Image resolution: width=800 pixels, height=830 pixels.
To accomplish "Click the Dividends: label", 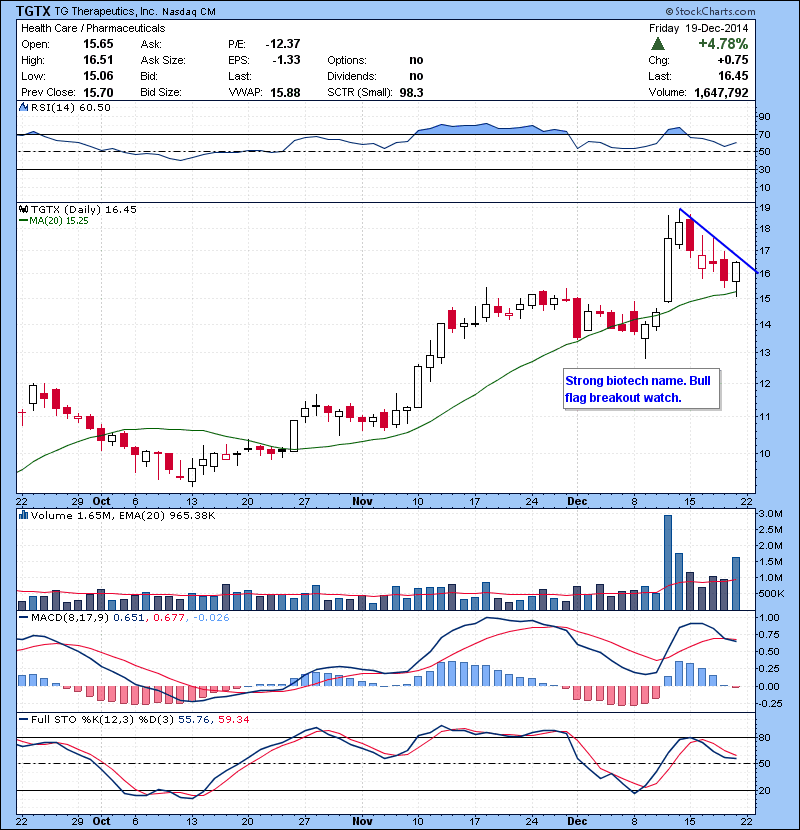I will point(352,76).
